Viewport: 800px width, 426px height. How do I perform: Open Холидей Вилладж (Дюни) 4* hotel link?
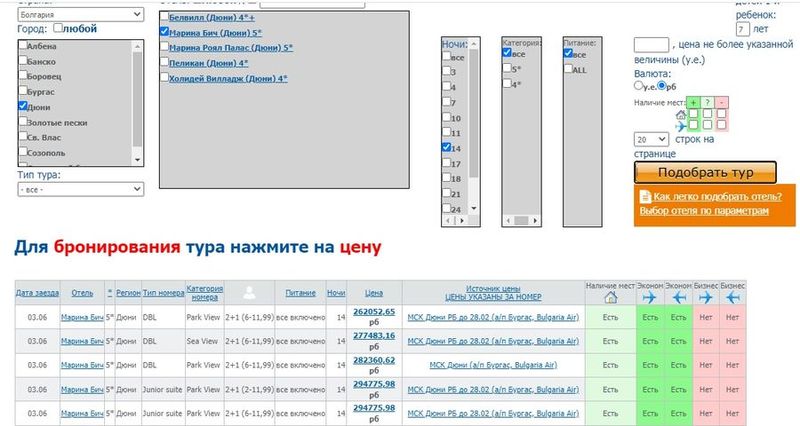tap(228, 79)
